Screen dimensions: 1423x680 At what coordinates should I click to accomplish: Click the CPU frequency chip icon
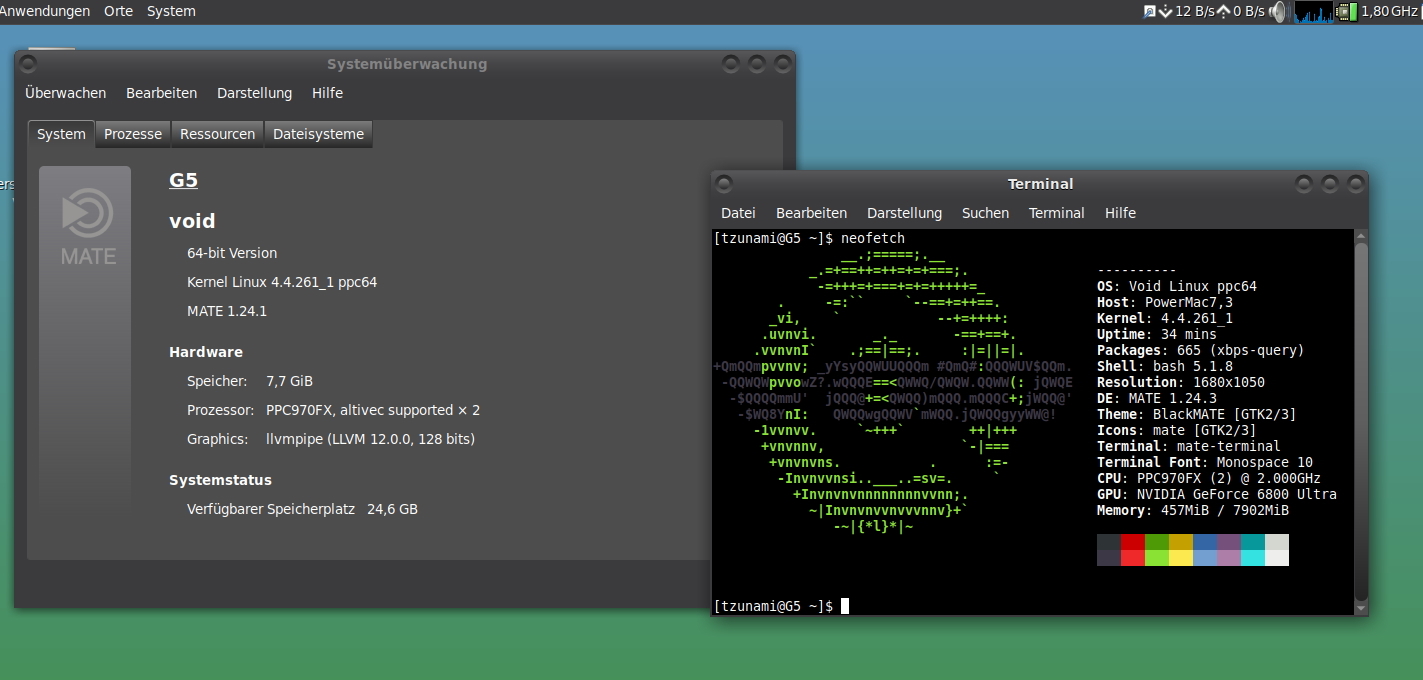coord(1347,12)
